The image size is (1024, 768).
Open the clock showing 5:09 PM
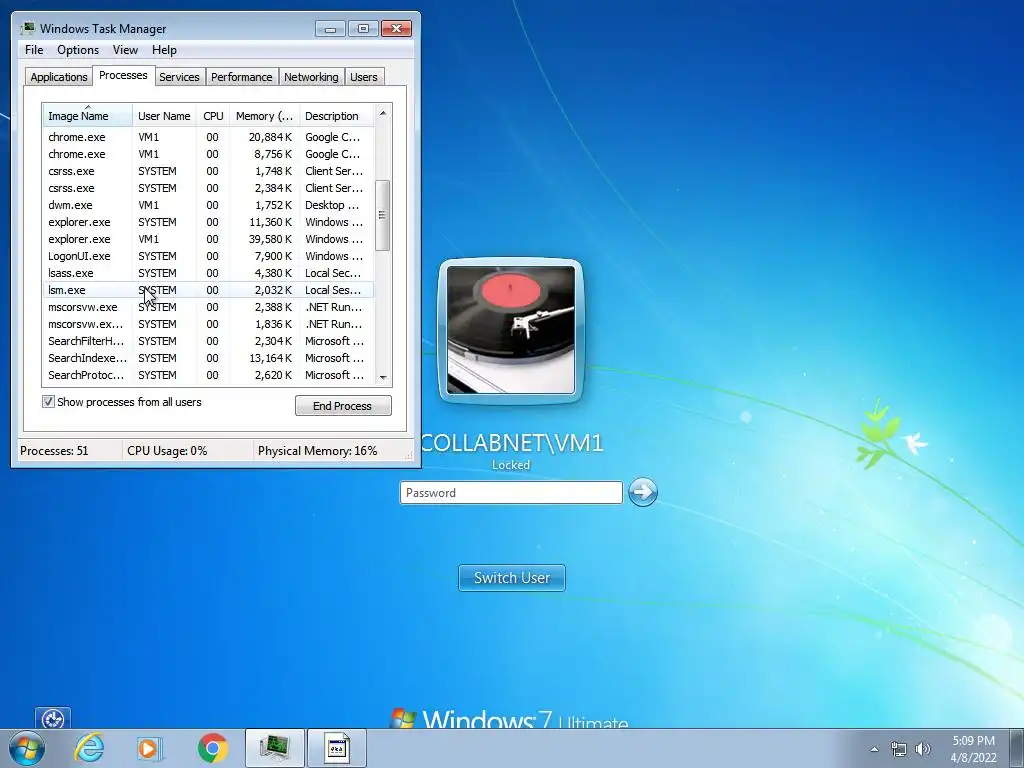(x=973, y=749)
